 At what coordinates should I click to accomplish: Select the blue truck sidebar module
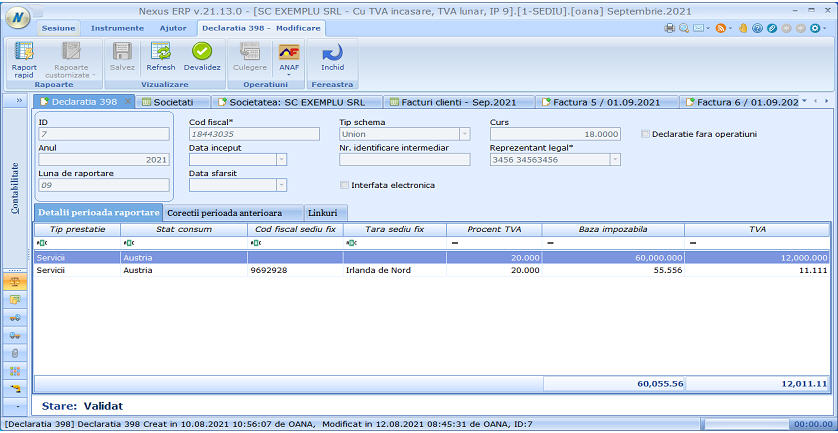pos(15,335)
